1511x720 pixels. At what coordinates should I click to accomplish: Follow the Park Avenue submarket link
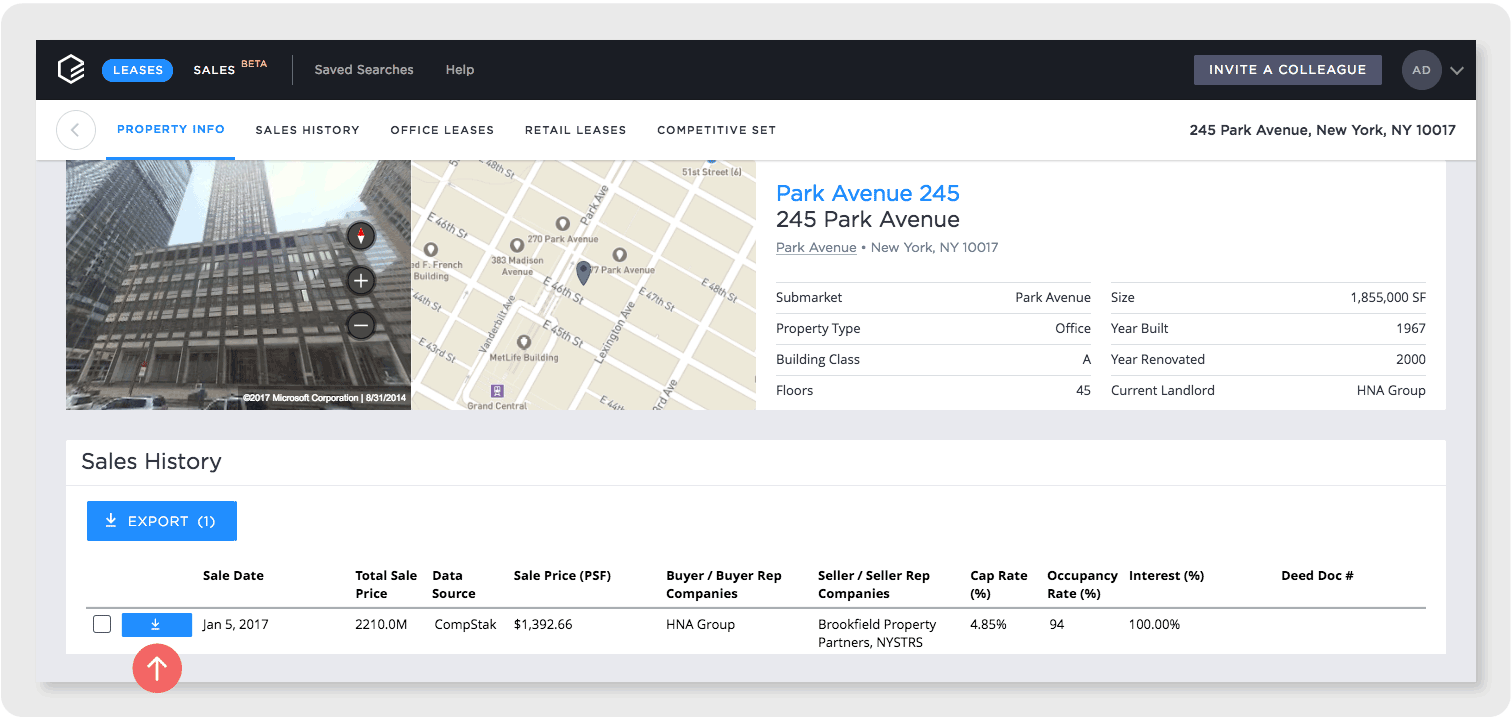[816, 247]
